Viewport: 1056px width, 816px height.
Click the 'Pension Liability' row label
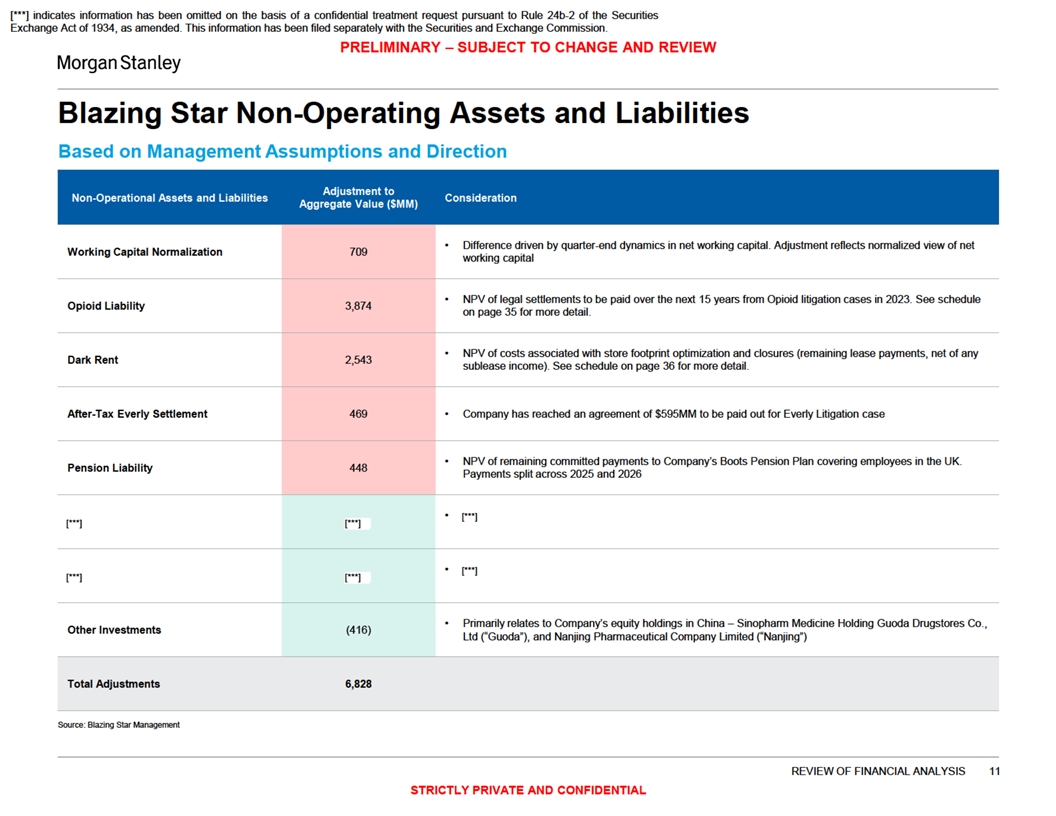pos(109,468)
